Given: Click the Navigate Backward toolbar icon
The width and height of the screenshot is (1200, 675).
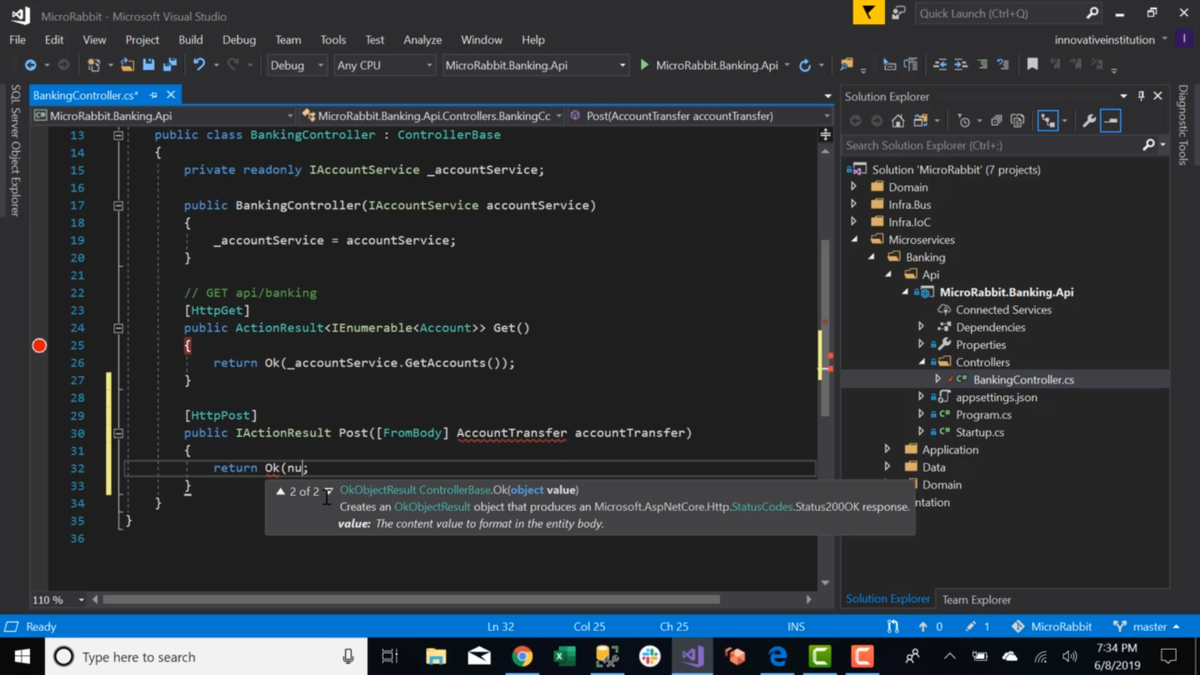Looking at the screenshot, I should tap(30, 65).
